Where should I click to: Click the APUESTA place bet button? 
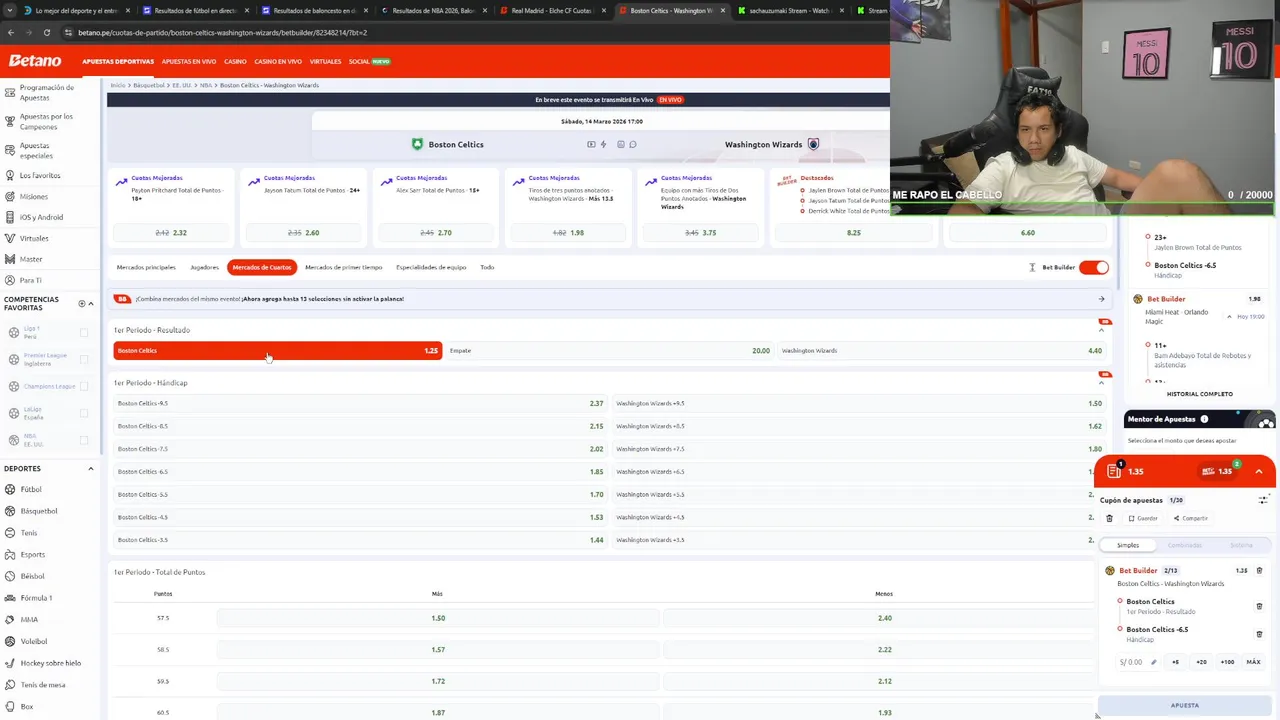1185,705
